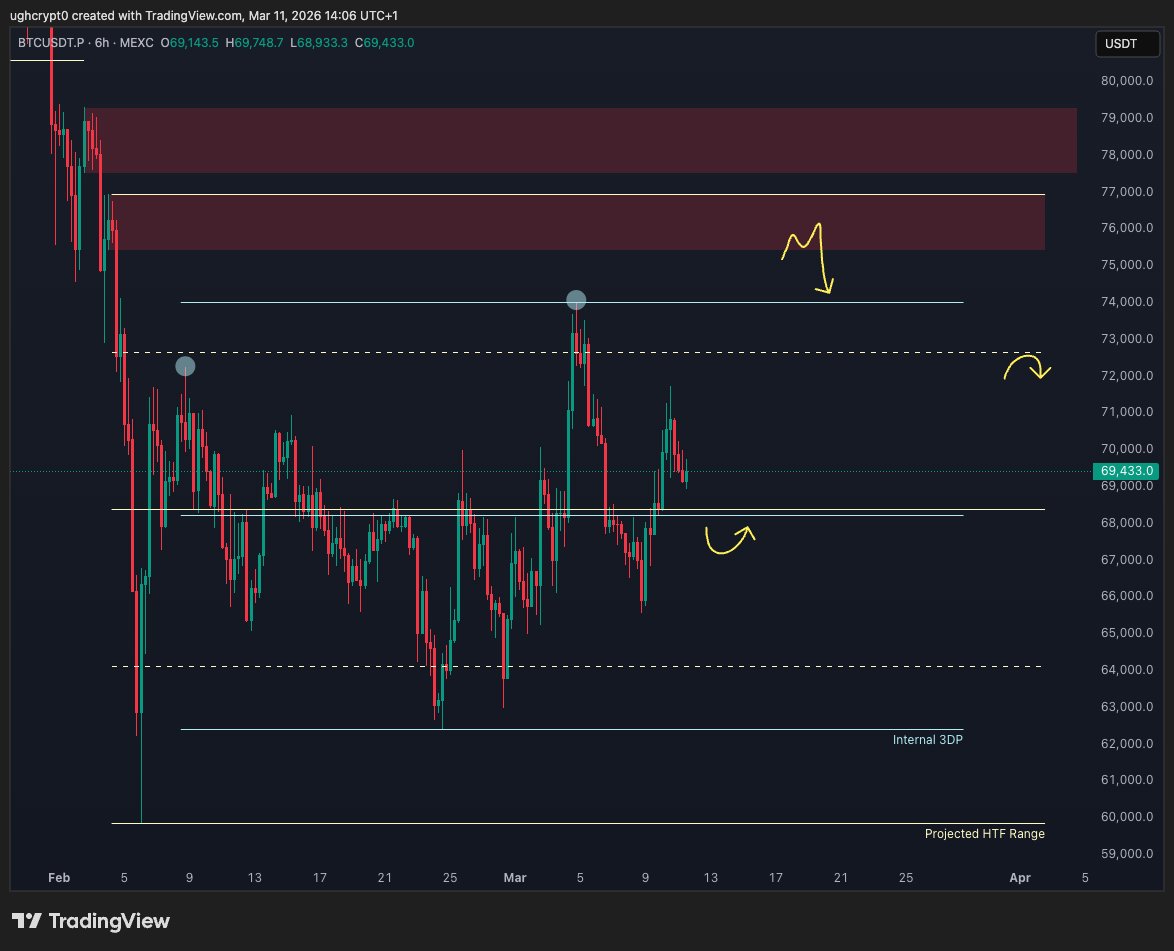Click the 64,000.0 price axis label

[1127, 669]
